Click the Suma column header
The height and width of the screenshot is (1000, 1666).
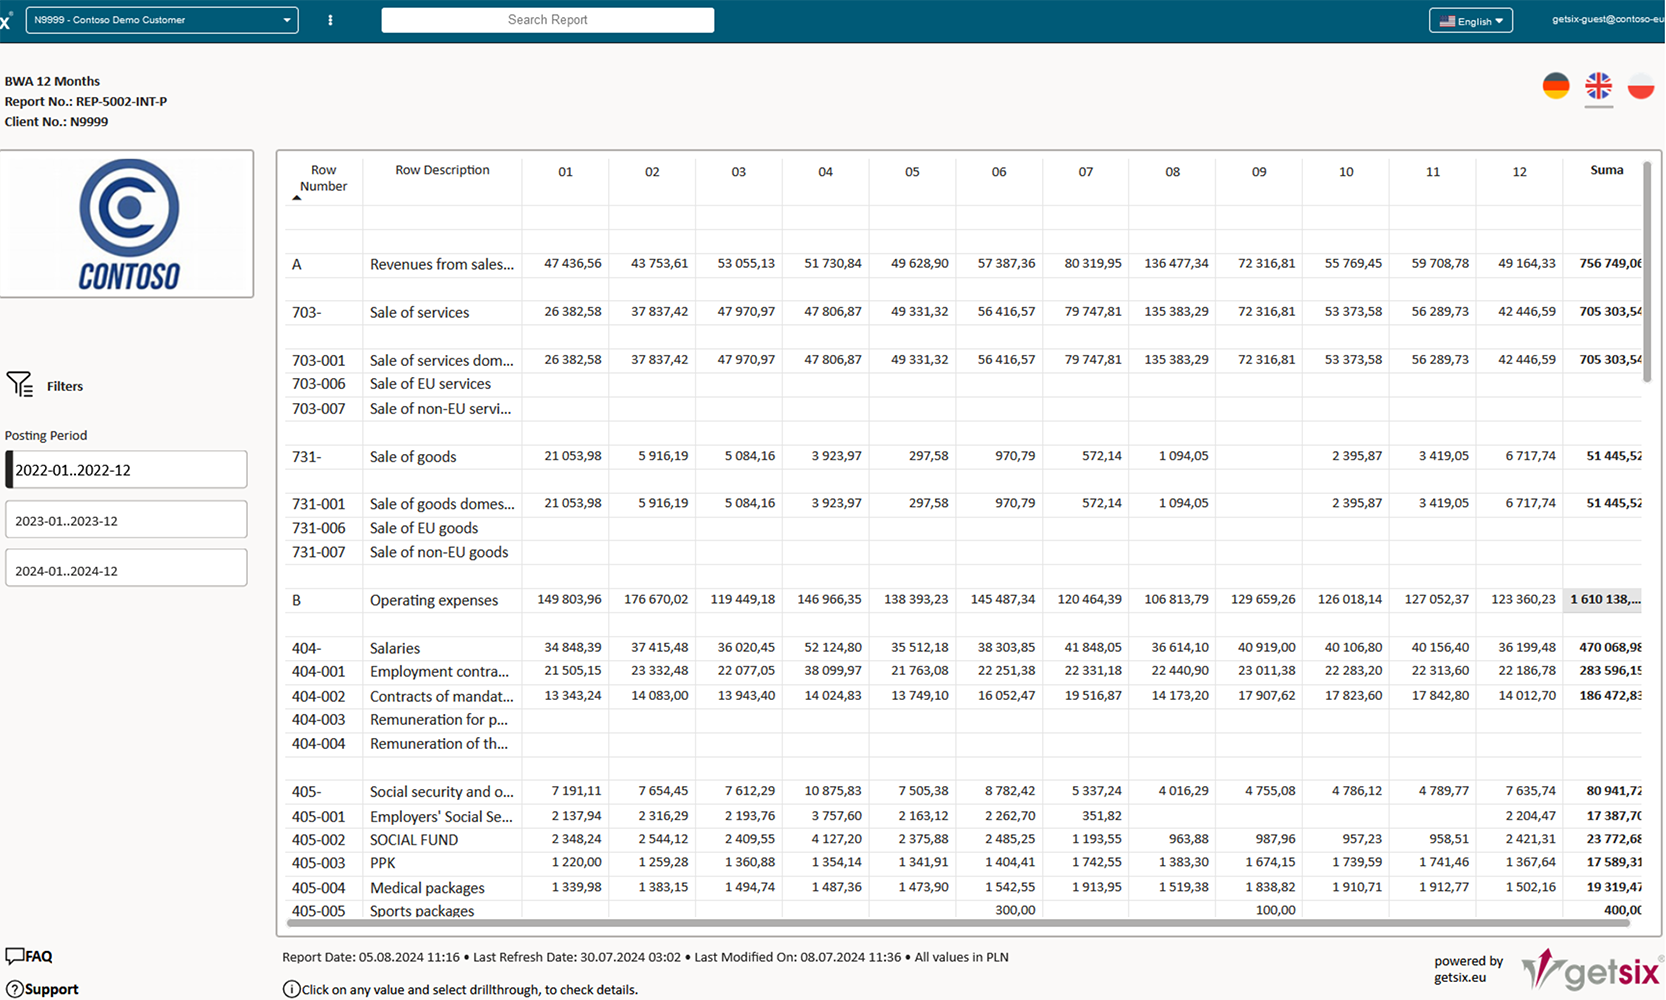[1606, 170]
